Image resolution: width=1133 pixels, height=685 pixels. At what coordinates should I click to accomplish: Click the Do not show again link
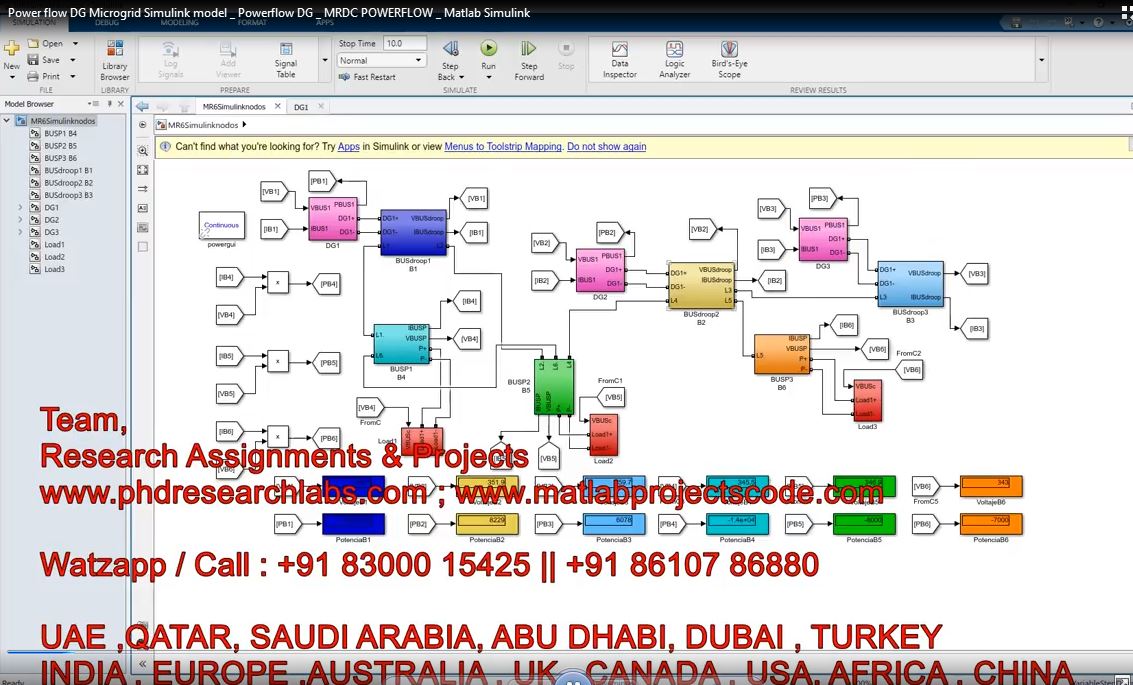click(x=606, y=146)
